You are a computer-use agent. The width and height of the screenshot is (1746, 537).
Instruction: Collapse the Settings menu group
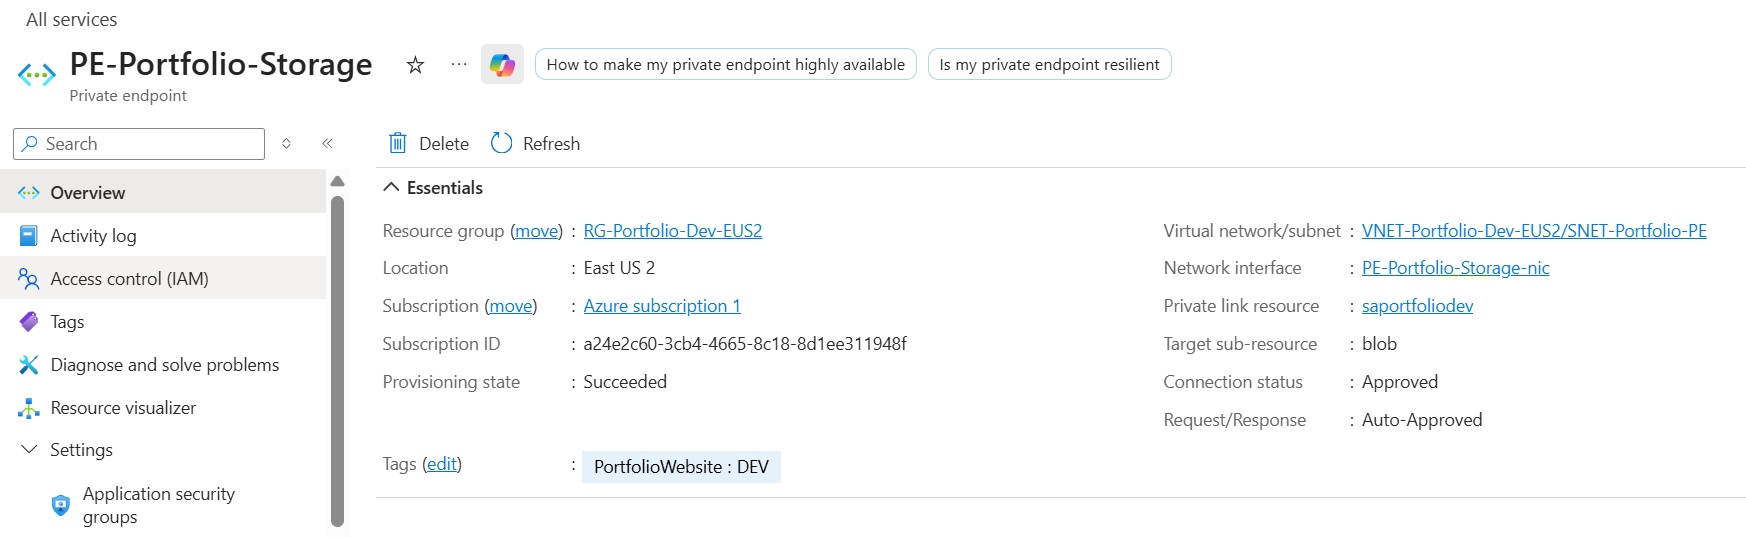(29, 450)
